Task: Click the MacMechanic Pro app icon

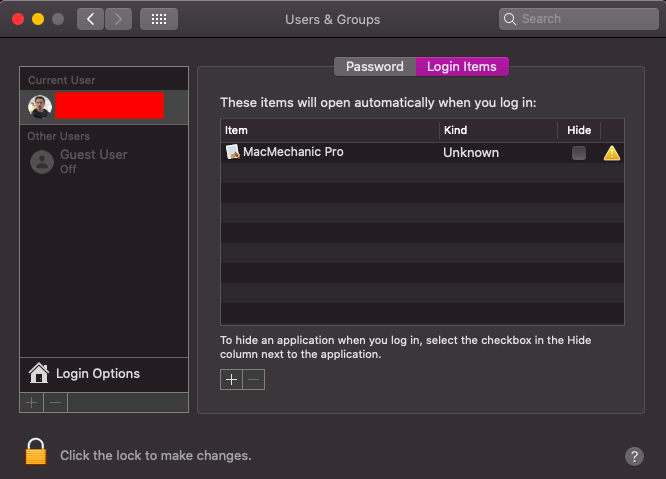Action: tap(232, 153)
